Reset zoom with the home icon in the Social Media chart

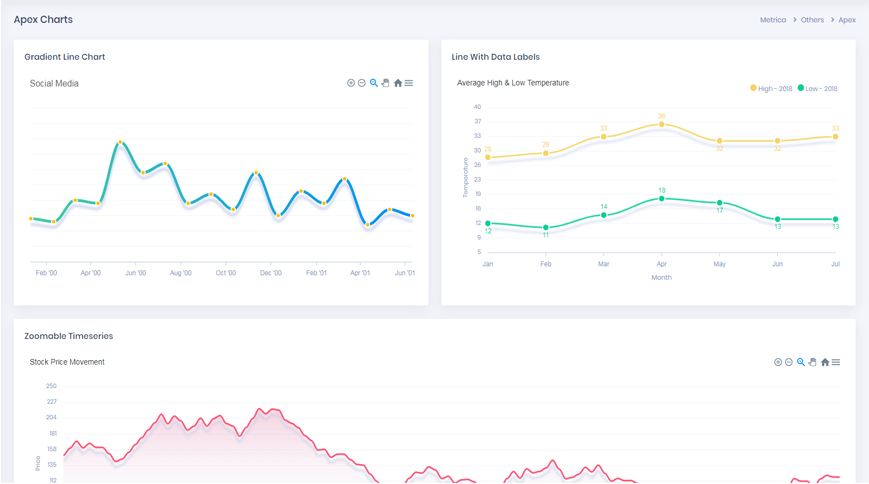tap(398, 83)
